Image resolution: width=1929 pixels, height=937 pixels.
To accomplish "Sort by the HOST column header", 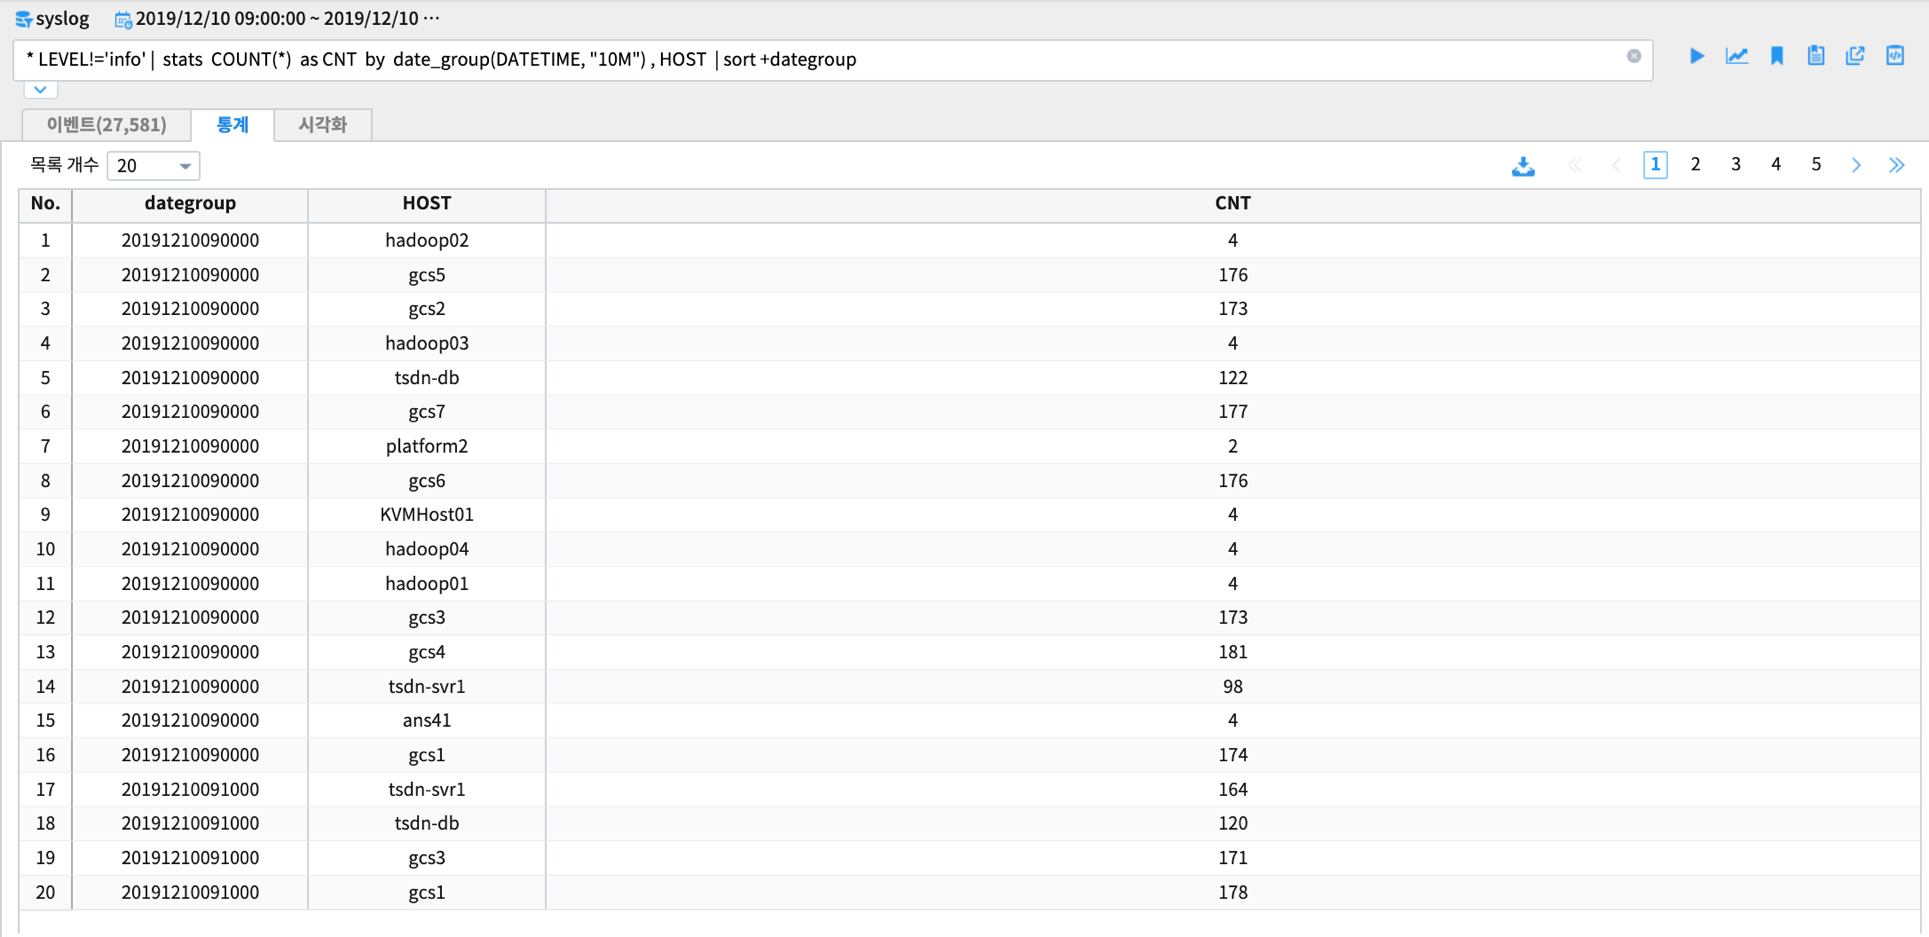I will pyautogui.click(x=427, y=203).
